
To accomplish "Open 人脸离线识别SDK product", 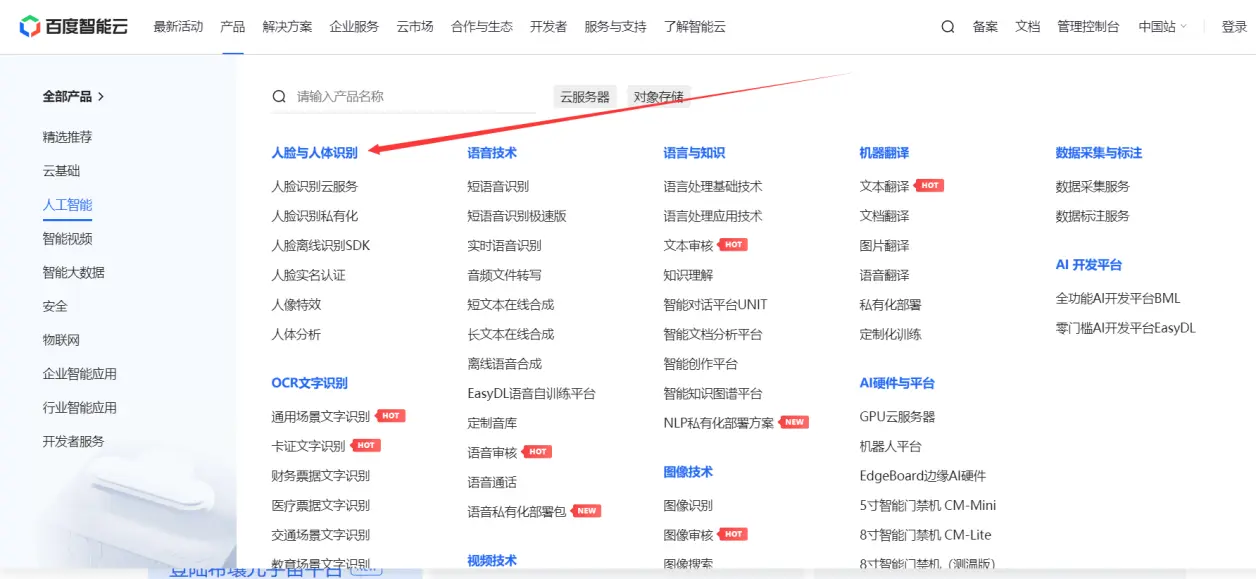I will pyautogui.click(x=320, y=245).
